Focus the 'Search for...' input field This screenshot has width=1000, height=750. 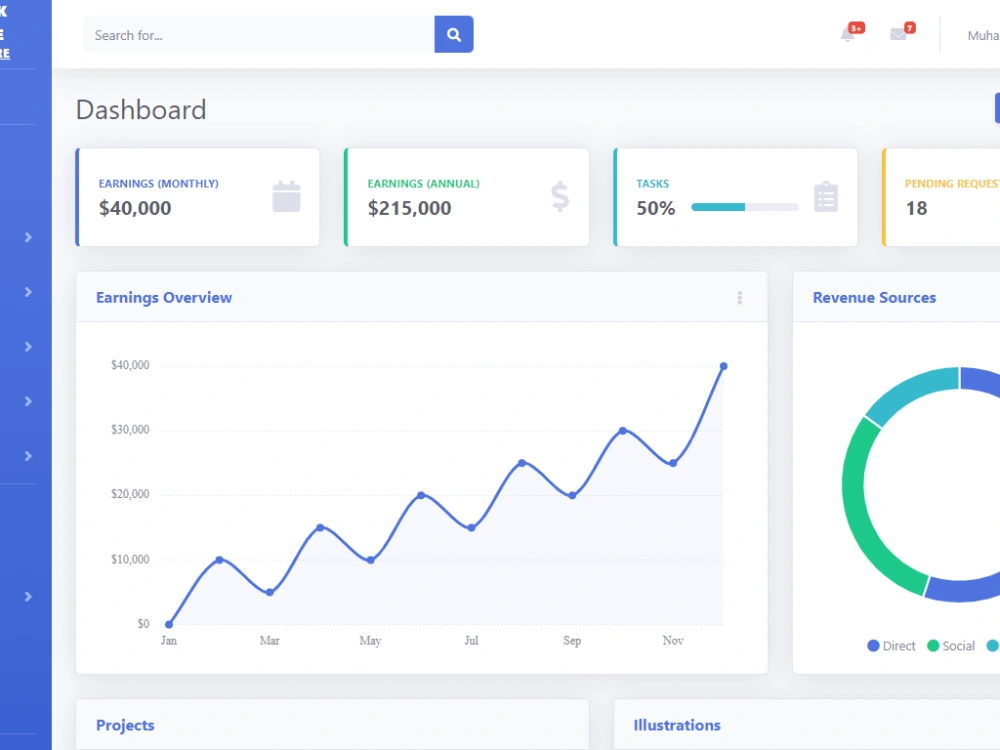coord(259,34)
